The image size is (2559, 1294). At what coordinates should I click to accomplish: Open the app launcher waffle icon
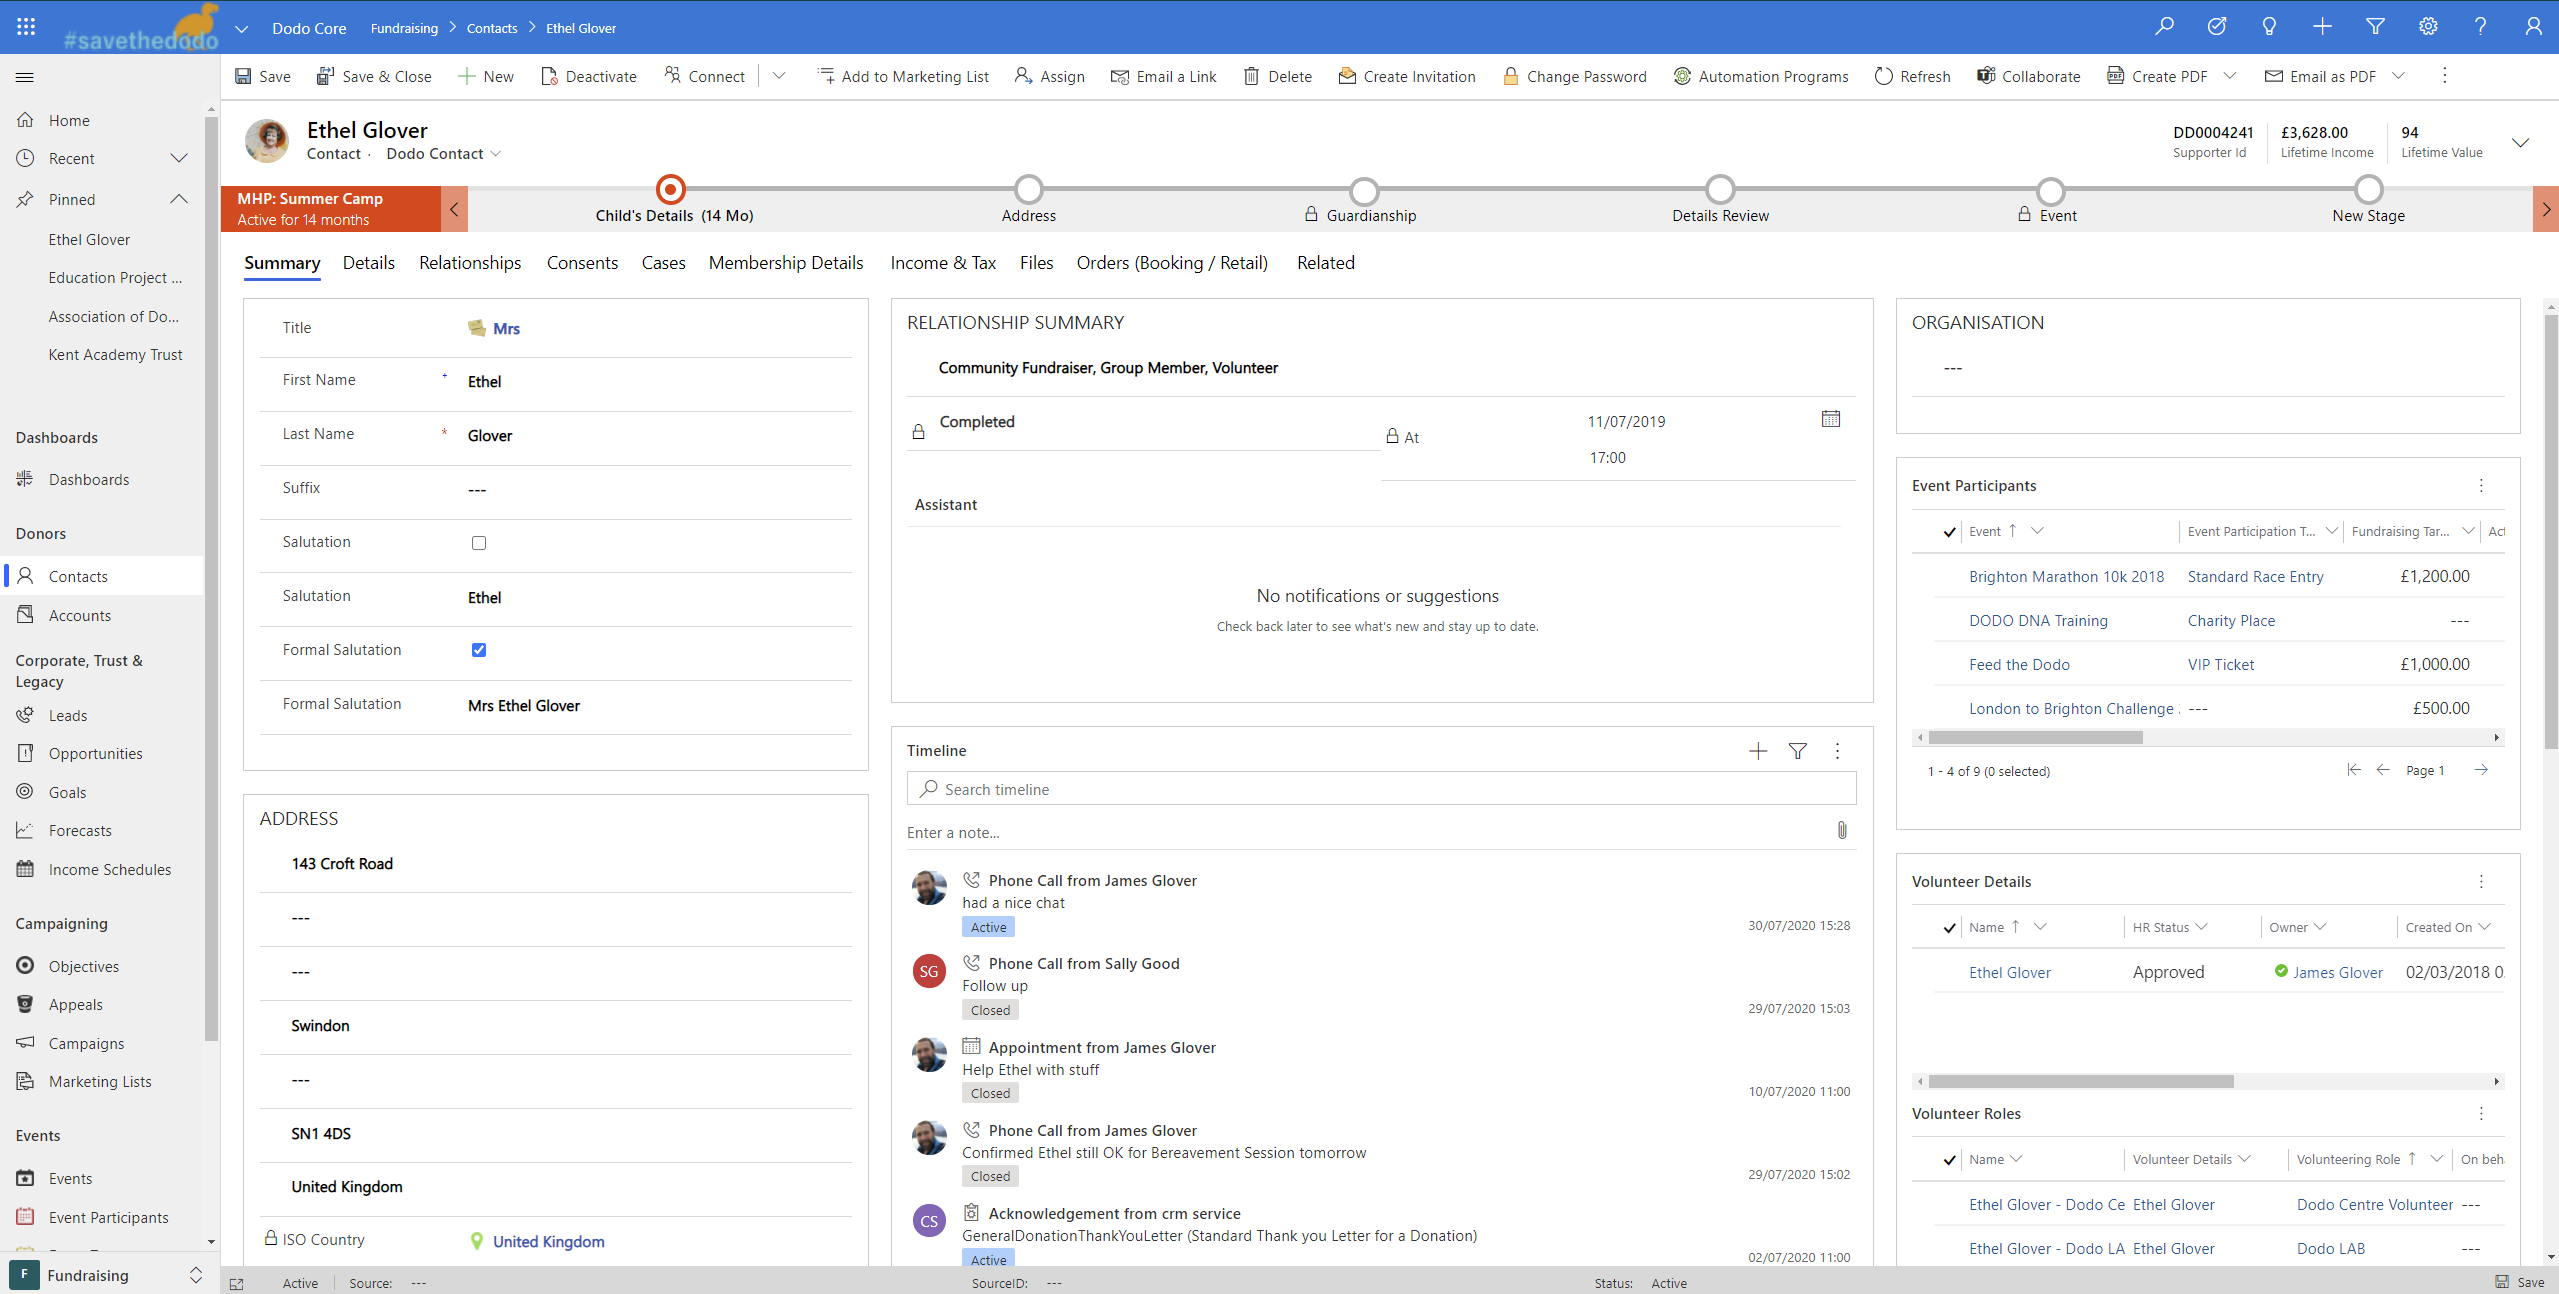pos(26,27)
